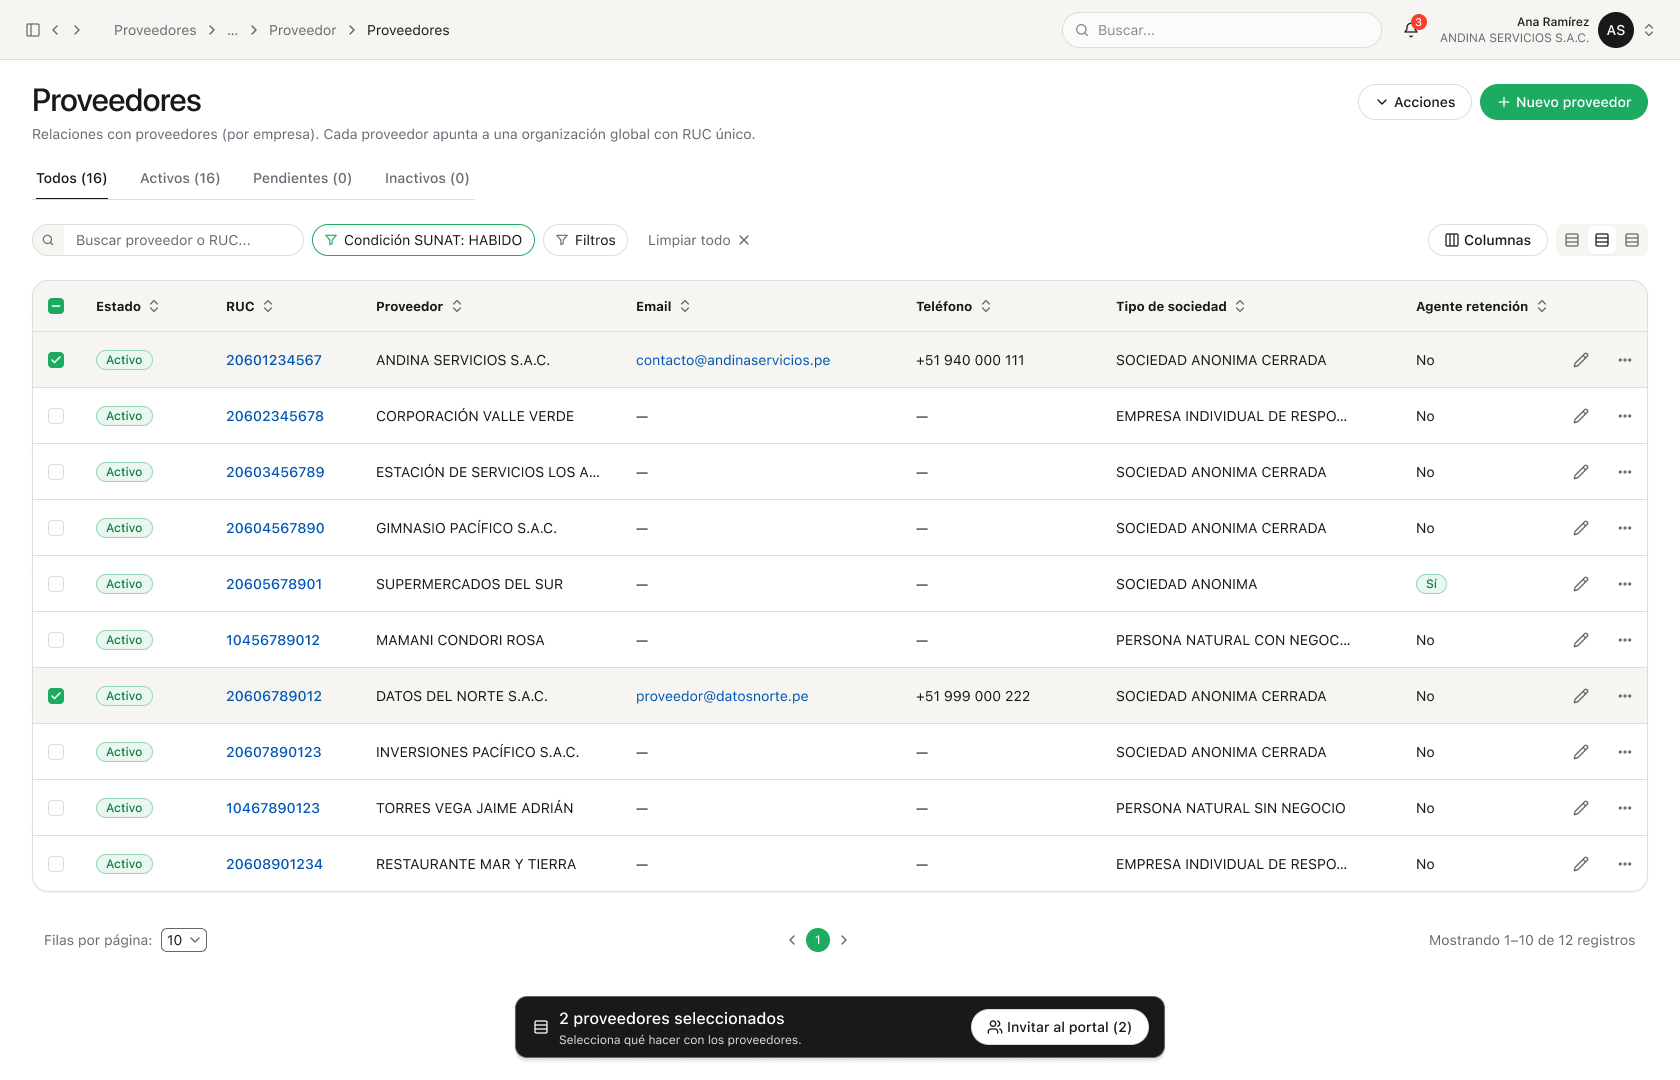Check ESTACIÓN DE SERVICIOS row checkbox

click(x=56, y=472)
